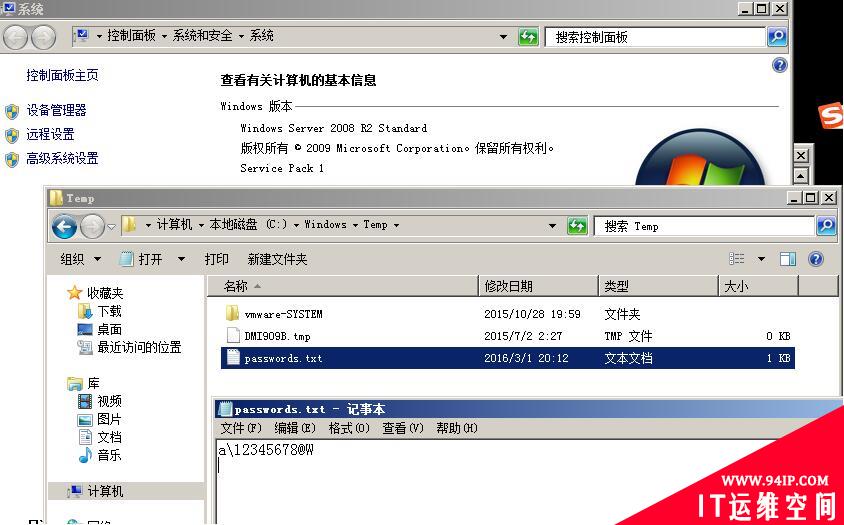Viewport: 844px width, 525px height.
Task: Click 搜索控制面板 search field
Action: point(655,37)
